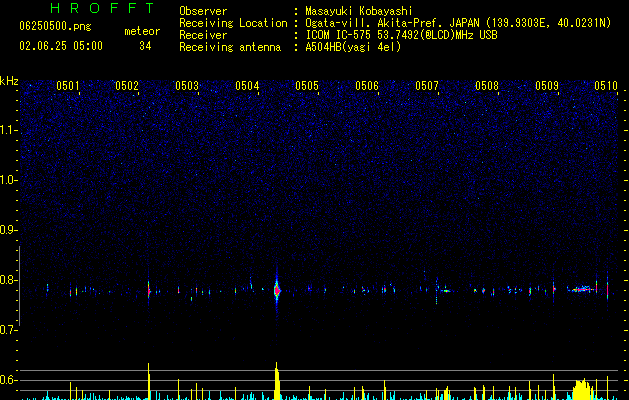Click the meteor count label
The height and width of the screenshot is (400, 629).
click(x=142, y=31)
